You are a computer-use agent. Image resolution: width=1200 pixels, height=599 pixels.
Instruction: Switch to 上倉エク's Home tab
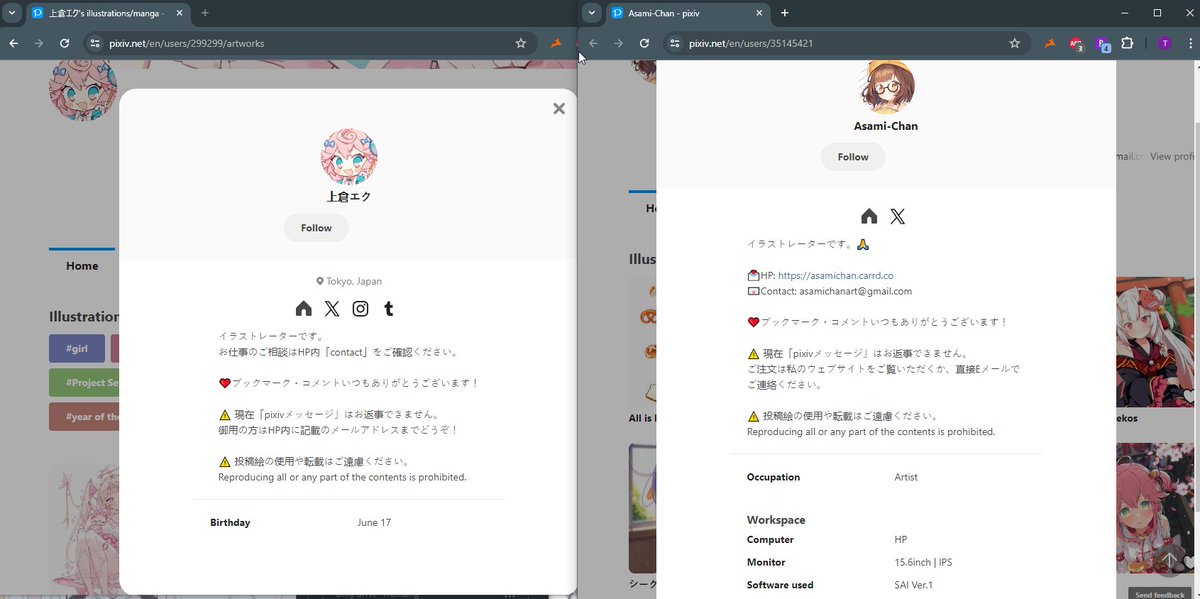81,265
